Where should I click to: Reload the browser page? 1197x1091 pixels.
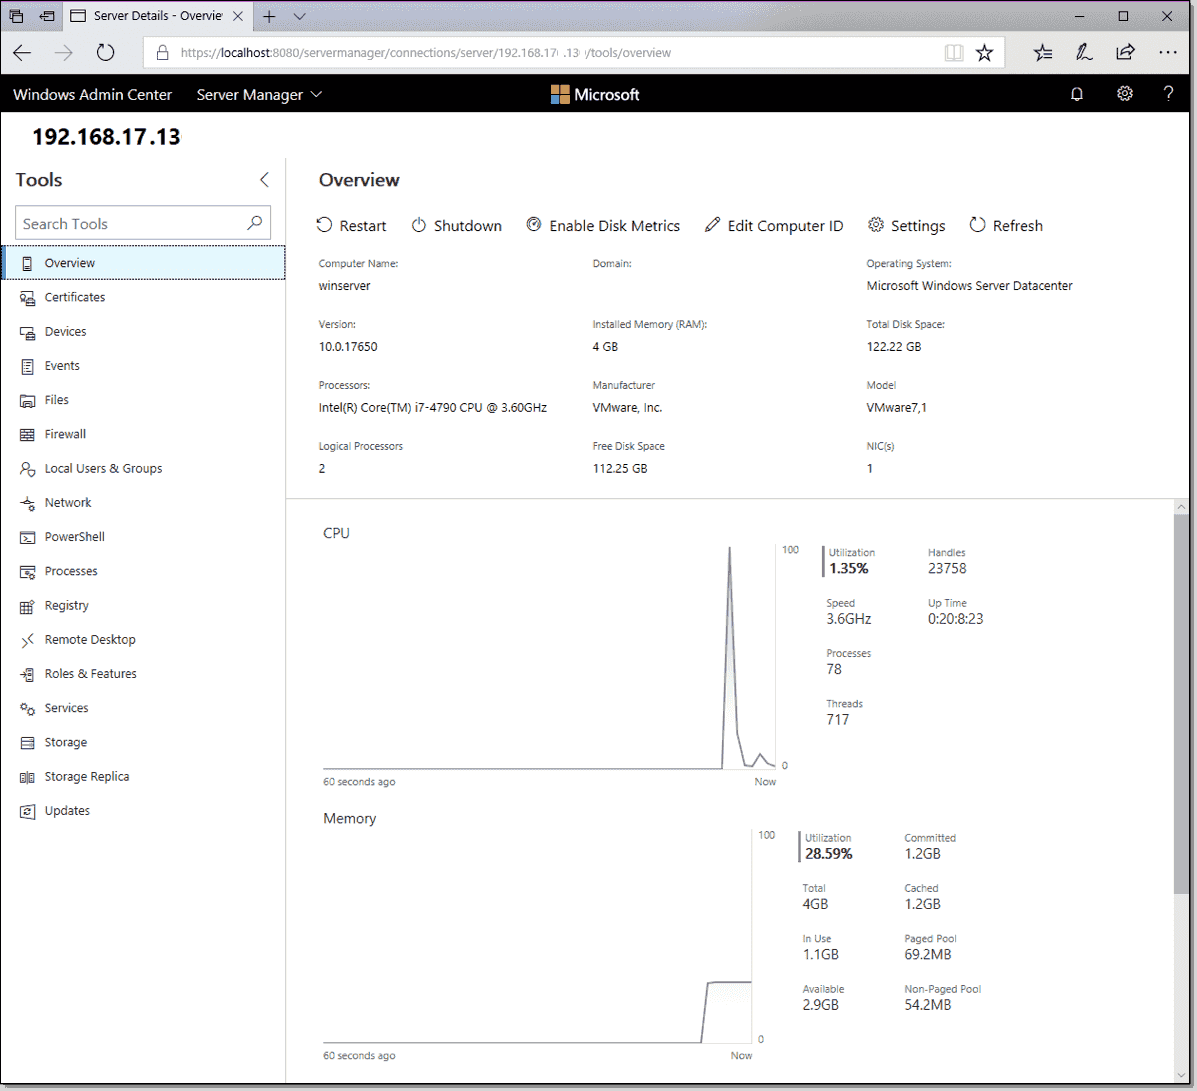click(105, 53)
